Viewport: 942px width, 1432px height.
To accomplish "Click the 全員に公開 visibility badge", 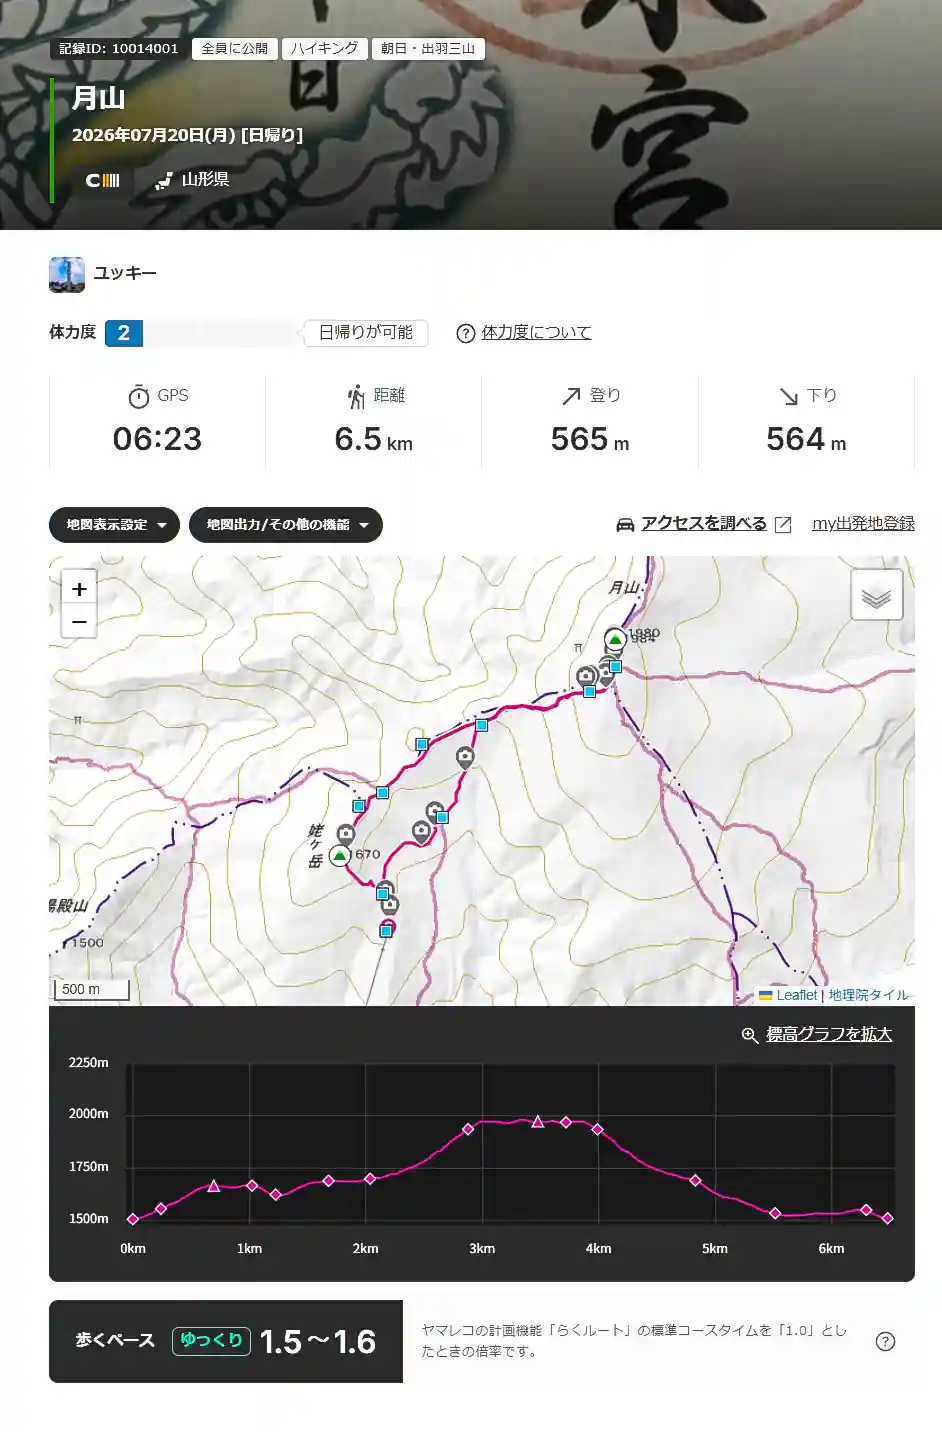I will pos(234,48).
